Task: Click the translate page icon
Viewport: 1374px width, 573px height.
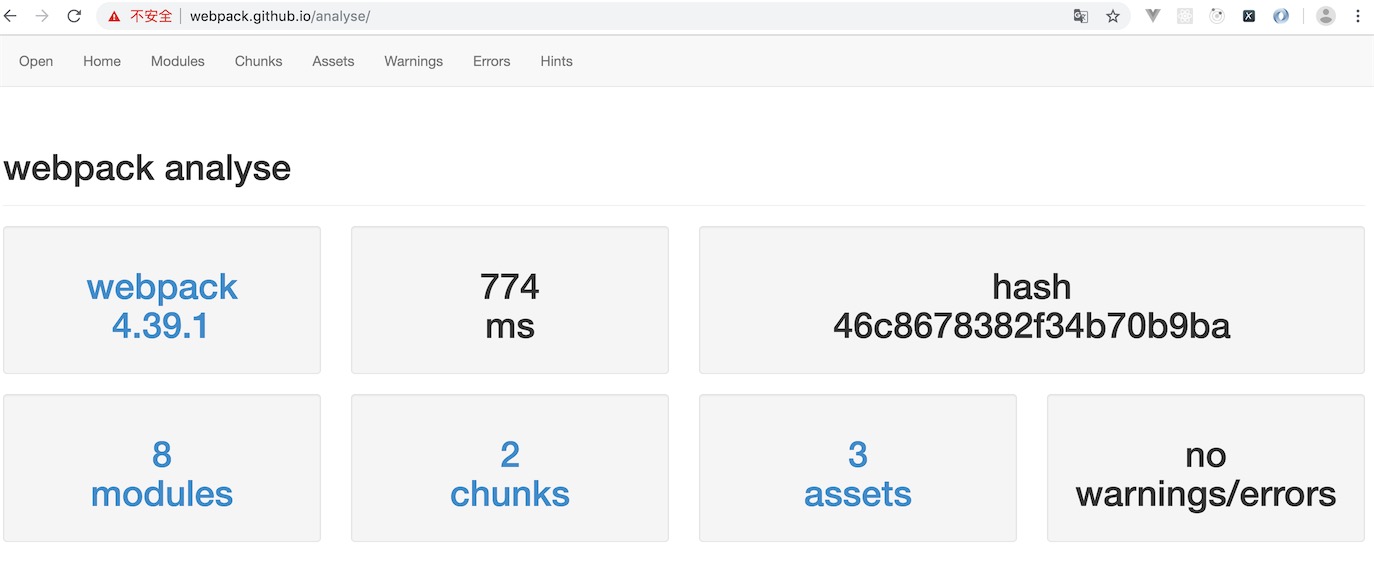Action: pyautogui.click(x=1081, y=16)
